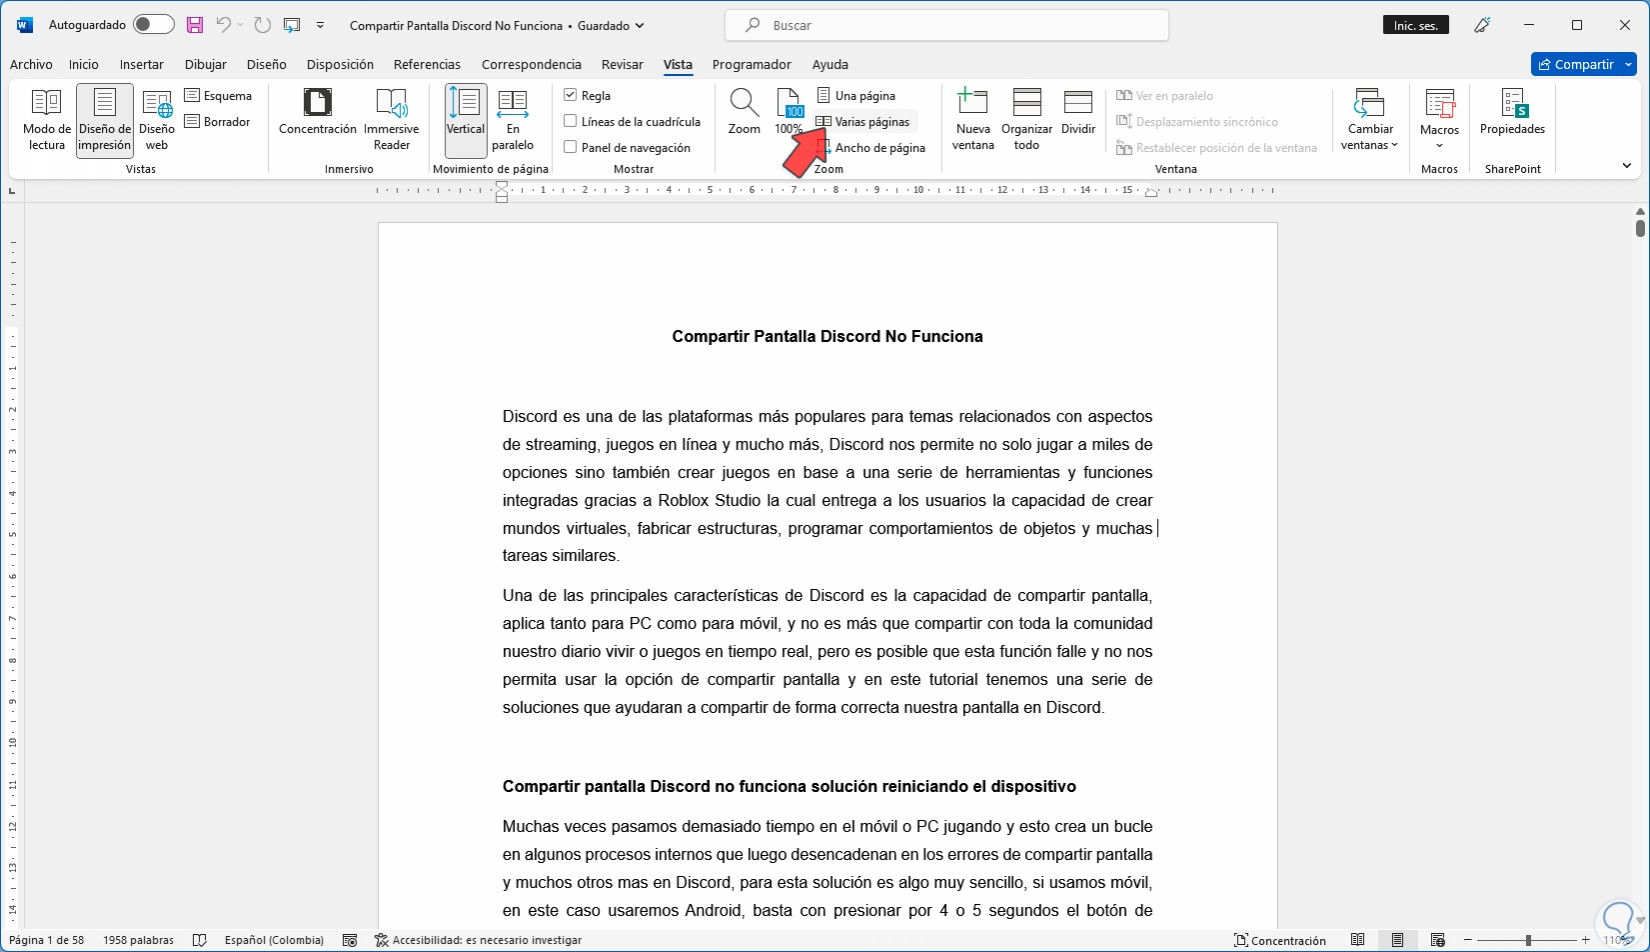Click the 1958 palabras word count
The height and width of the screenshot is (952, 1650).
pos(138,940)
